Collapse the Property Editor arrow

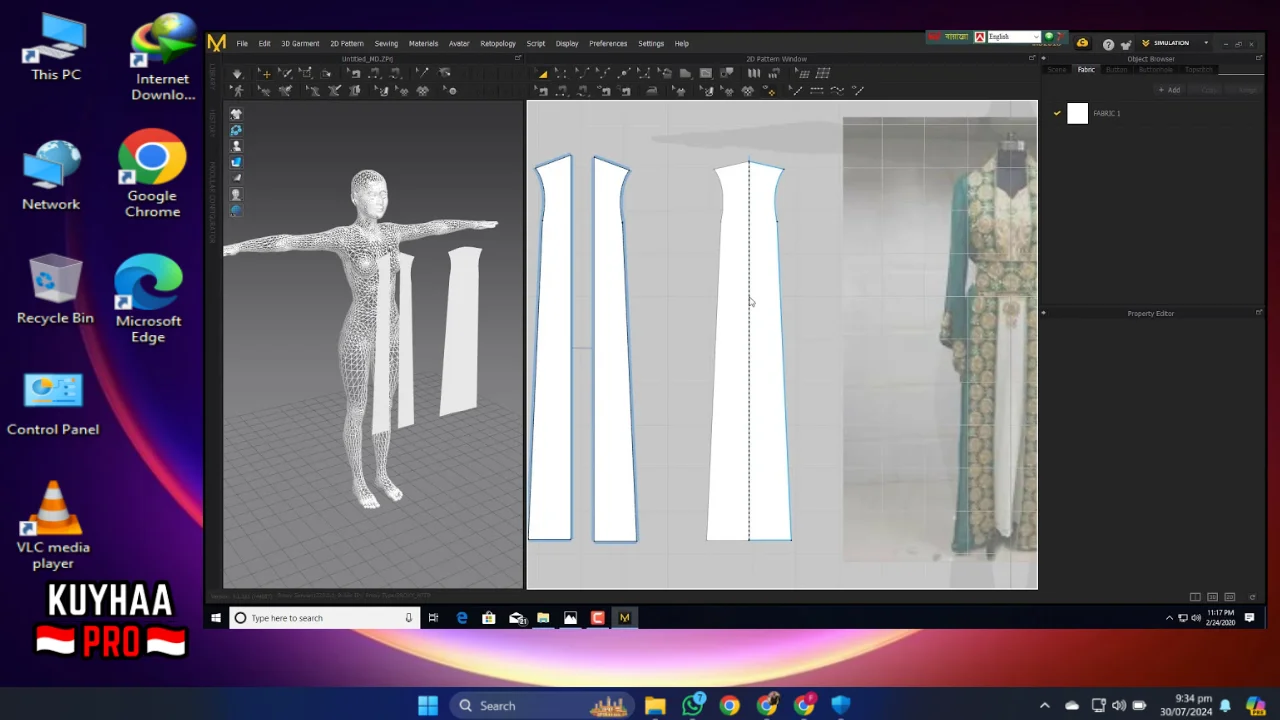click(1043, 313)
